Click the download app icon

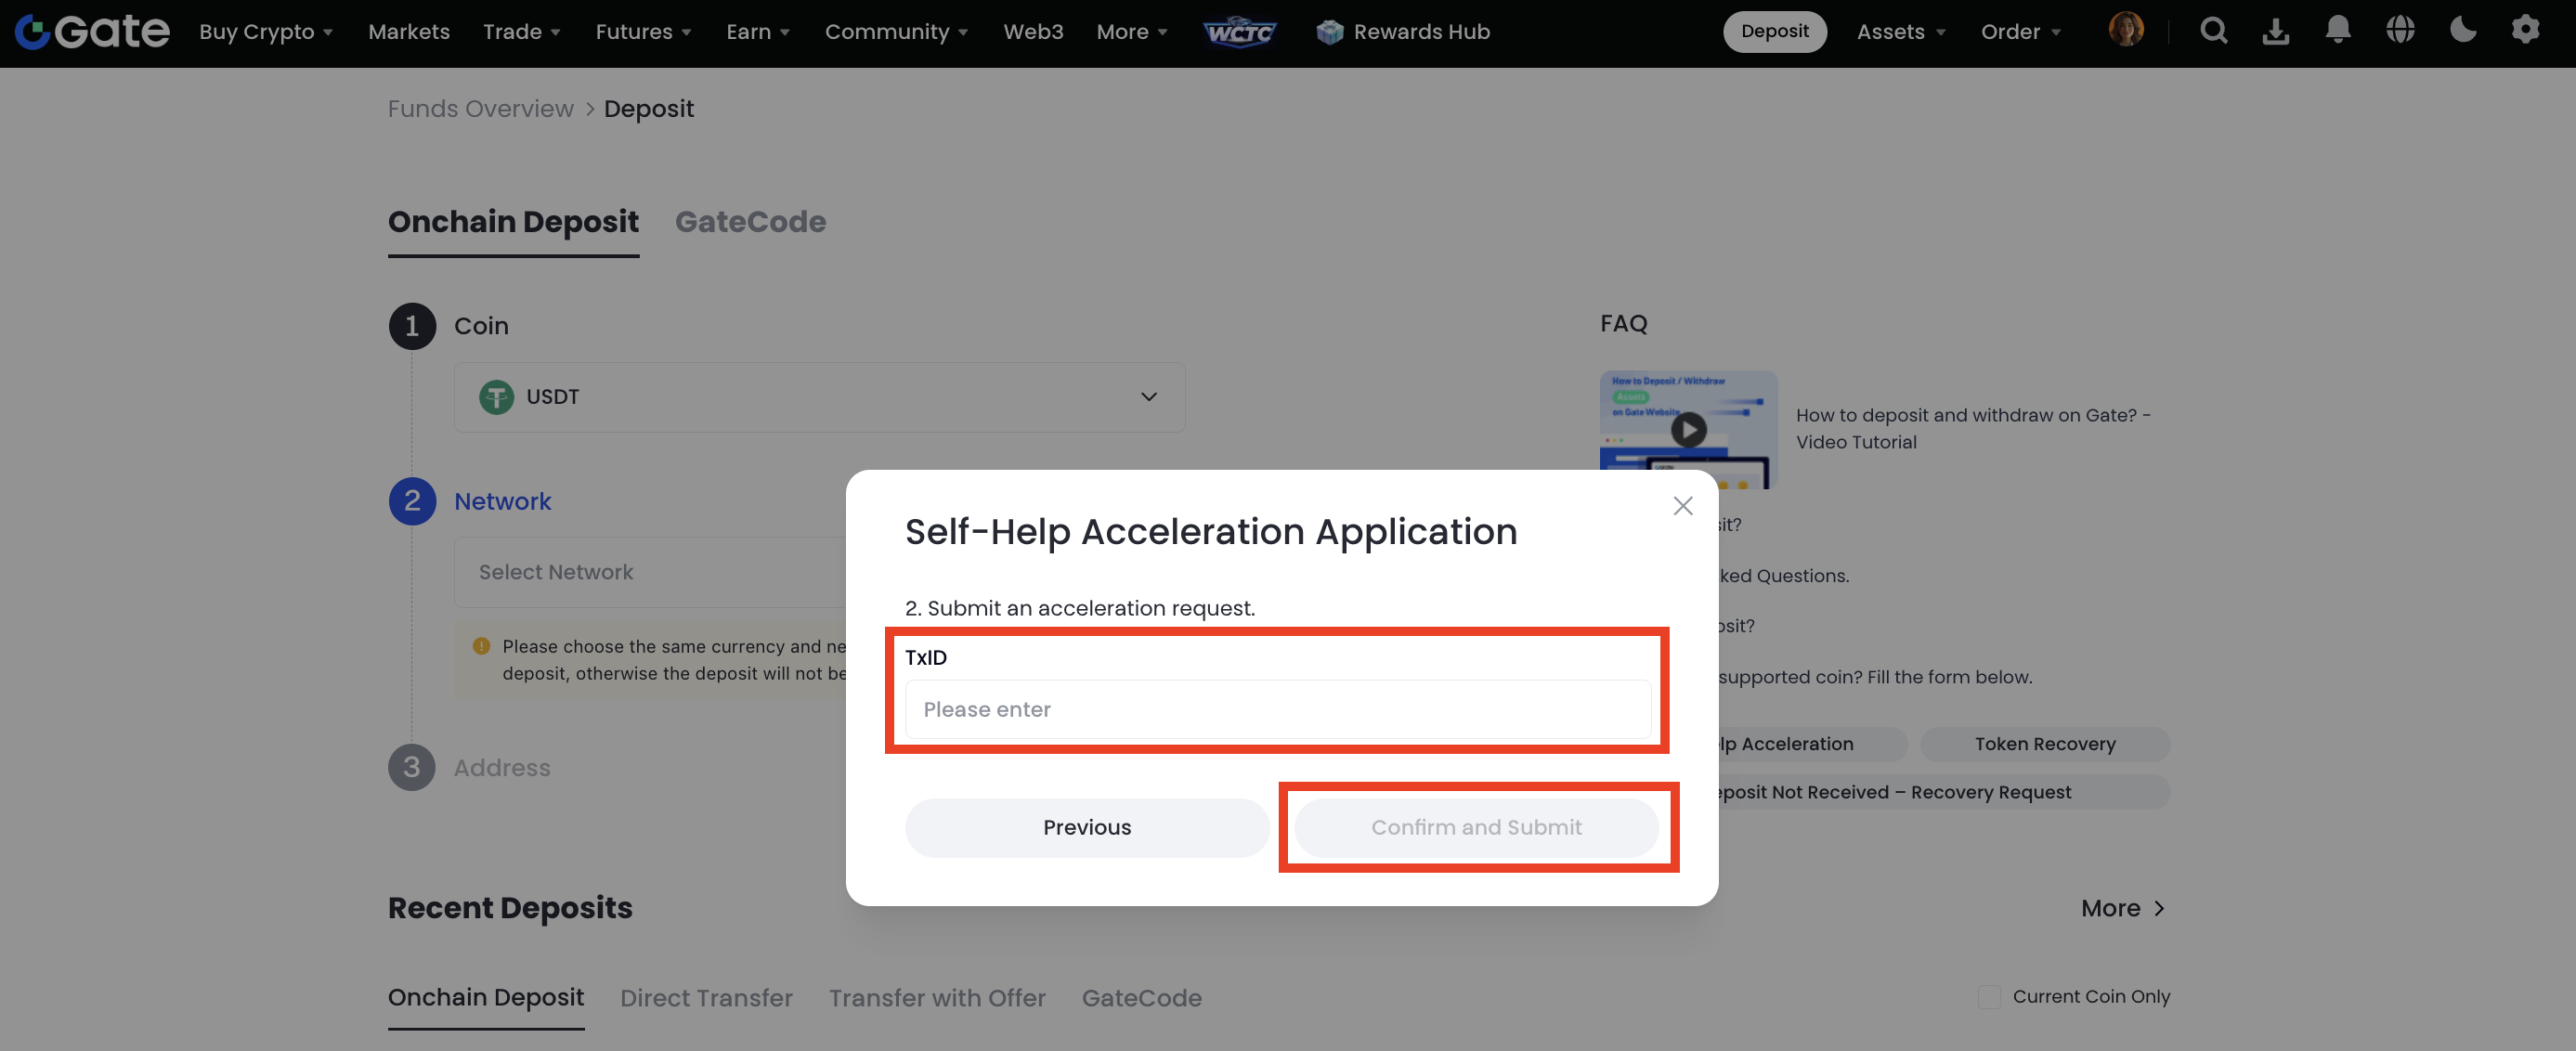pyautogui.click(x=2275, y=31)
